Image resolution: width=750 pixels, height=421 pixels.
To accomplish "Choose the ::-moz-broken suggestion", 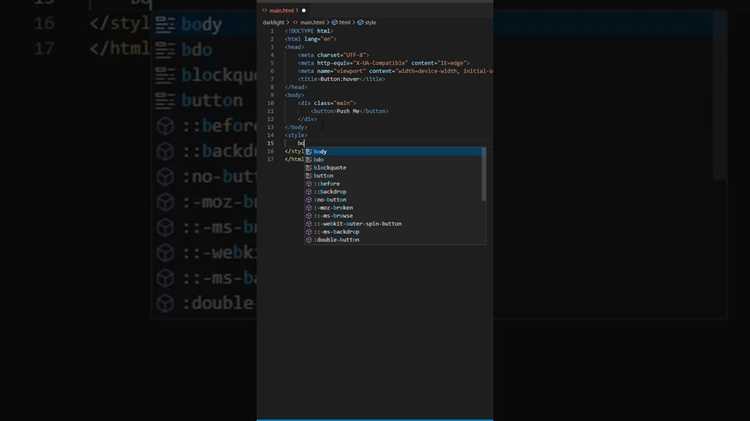I will 395,208.
